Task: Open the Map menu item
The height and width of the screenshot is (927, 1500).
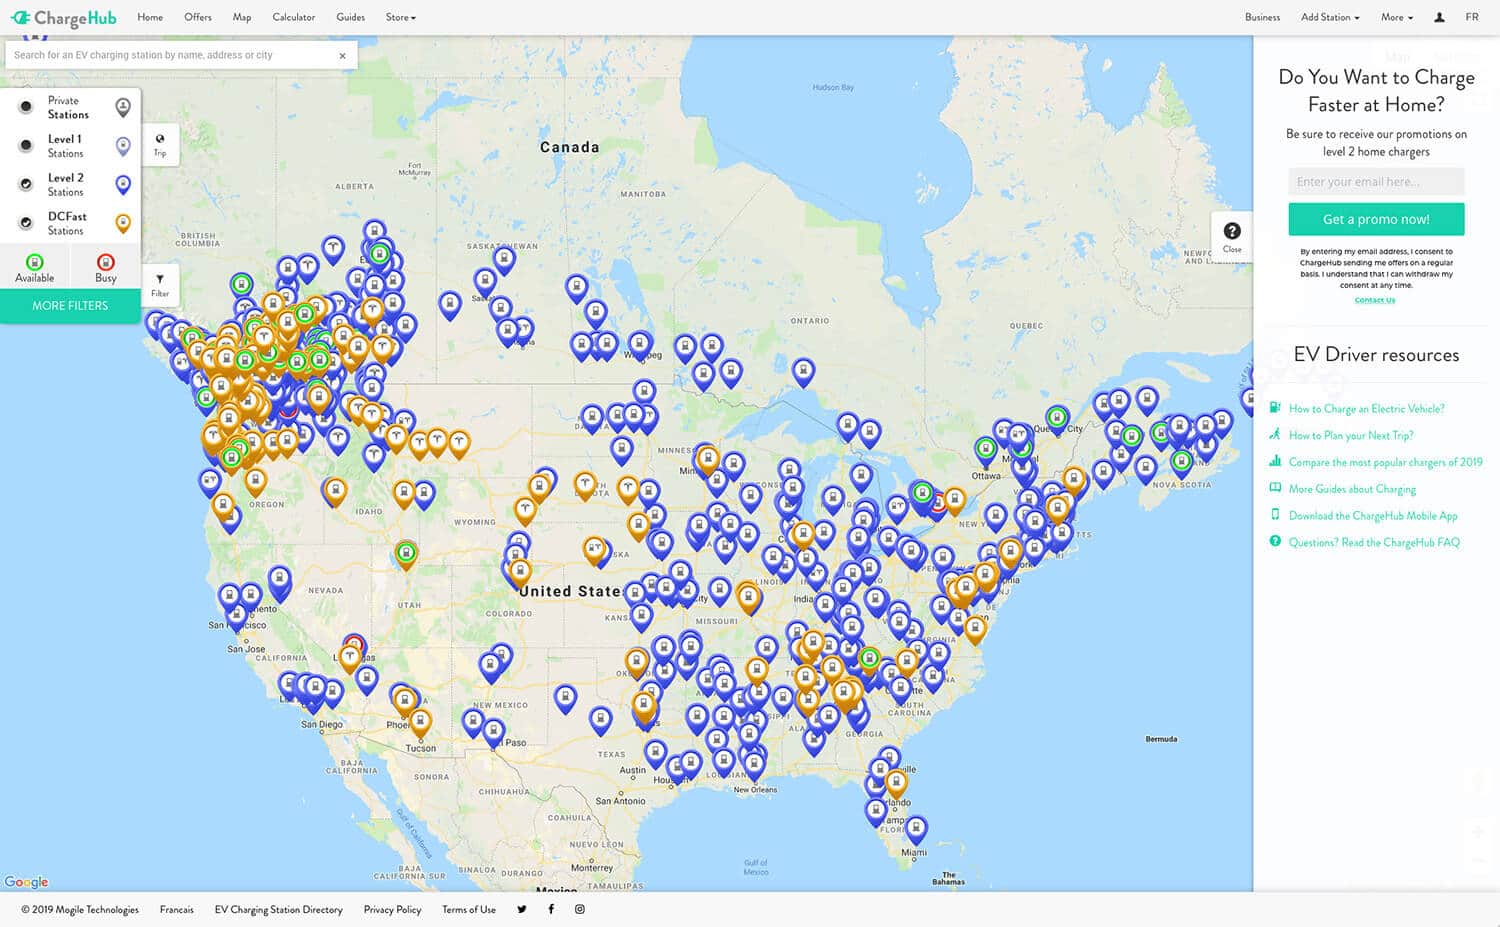Action: [x=242, y=17]
